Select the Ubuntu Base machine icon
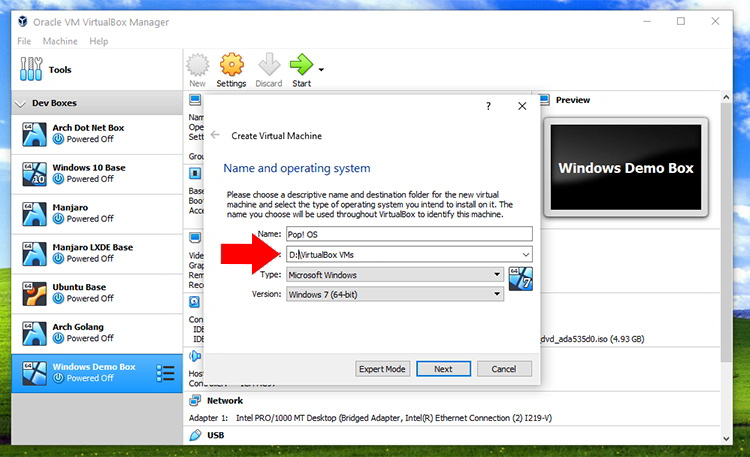Viewport: 750px width, 457px height. point(34,293)
